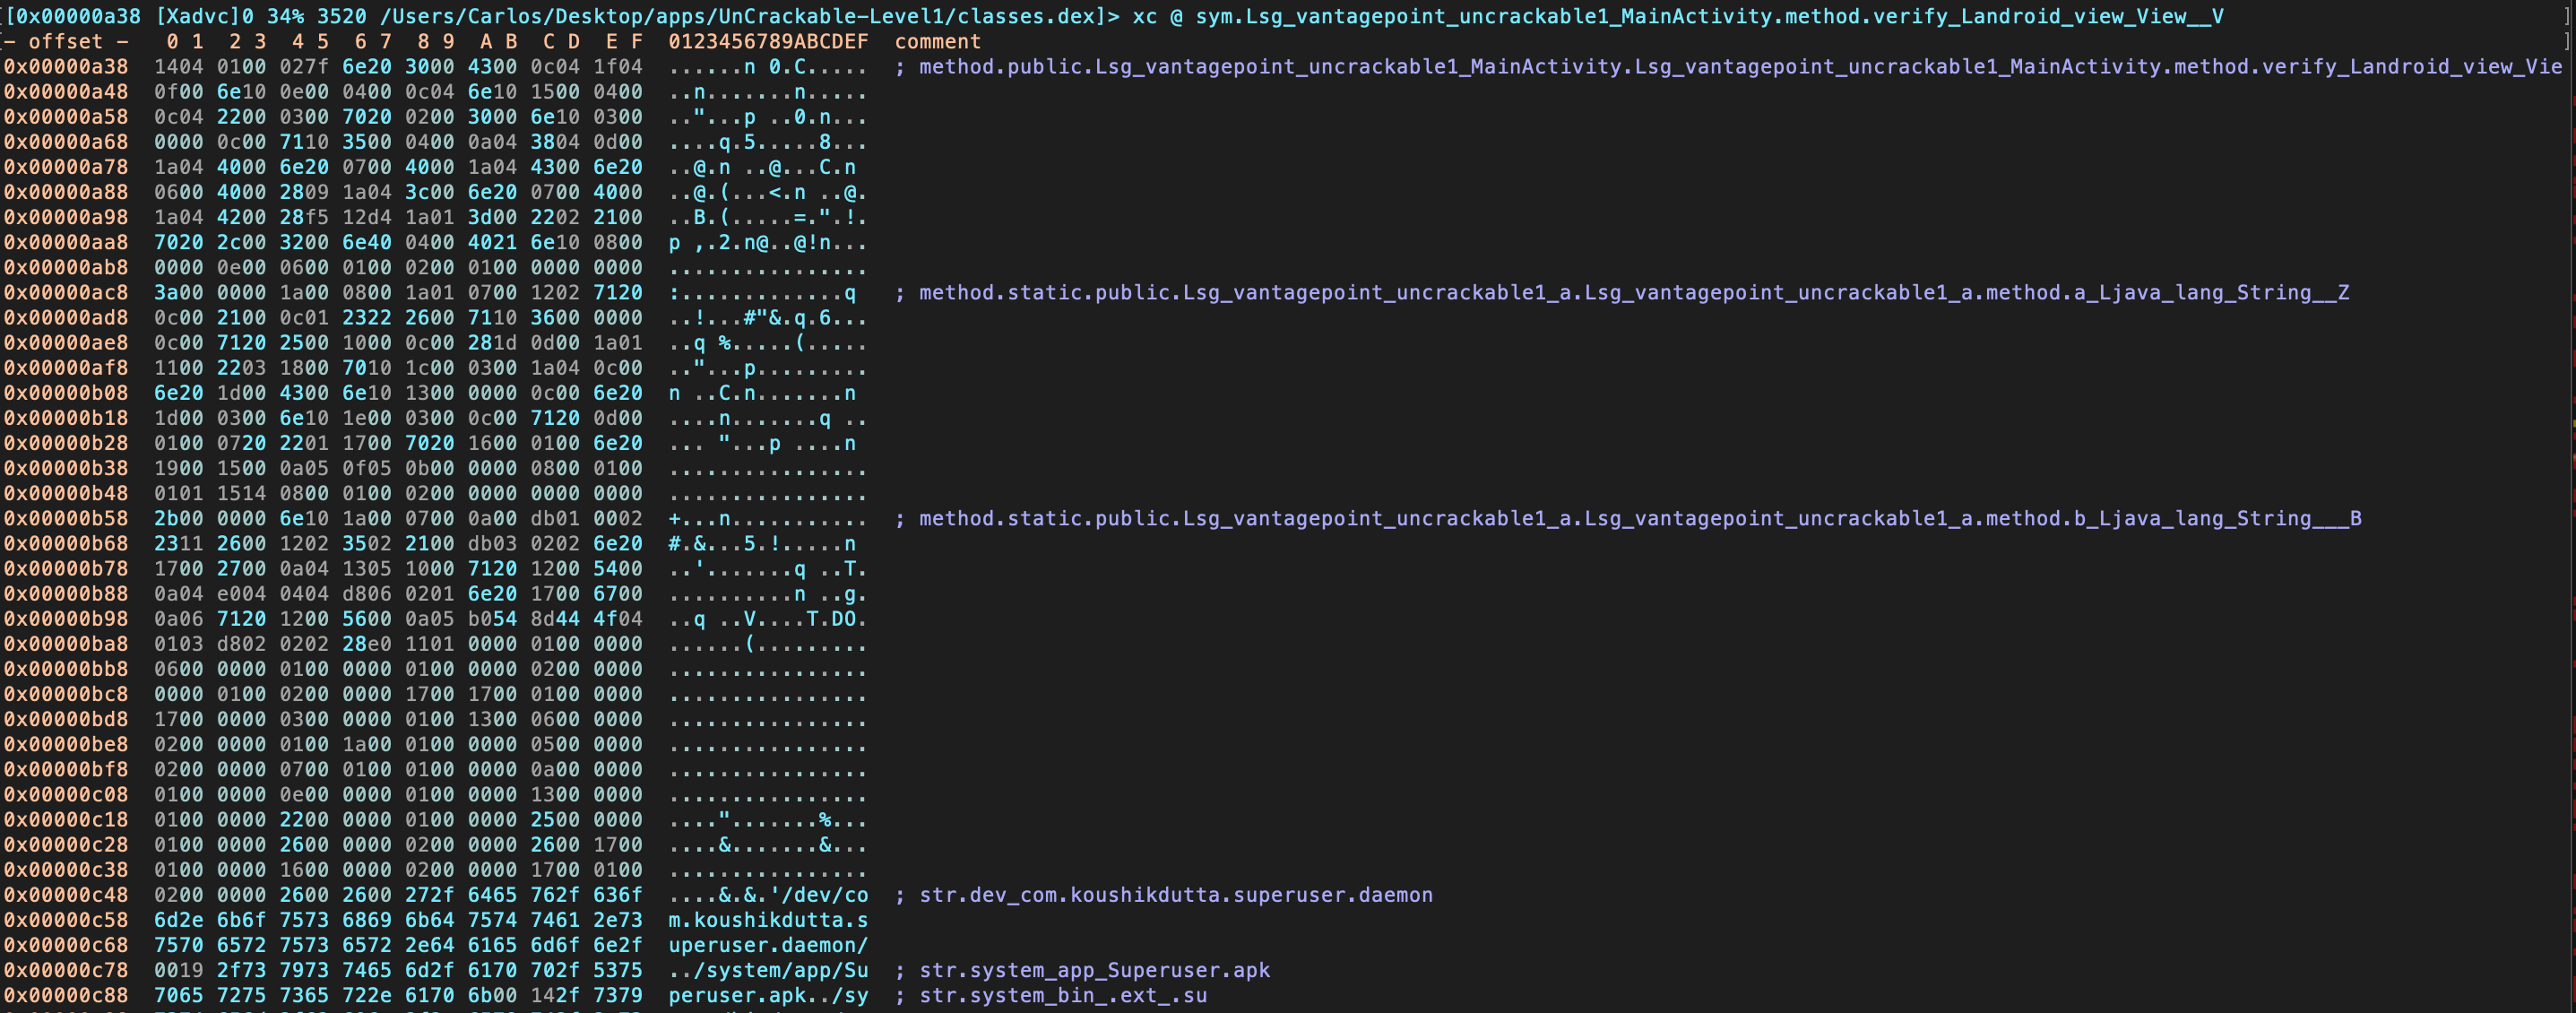Select offset 0x00000b58 in the offset column
The image size is (2576, 1013).
66,518
